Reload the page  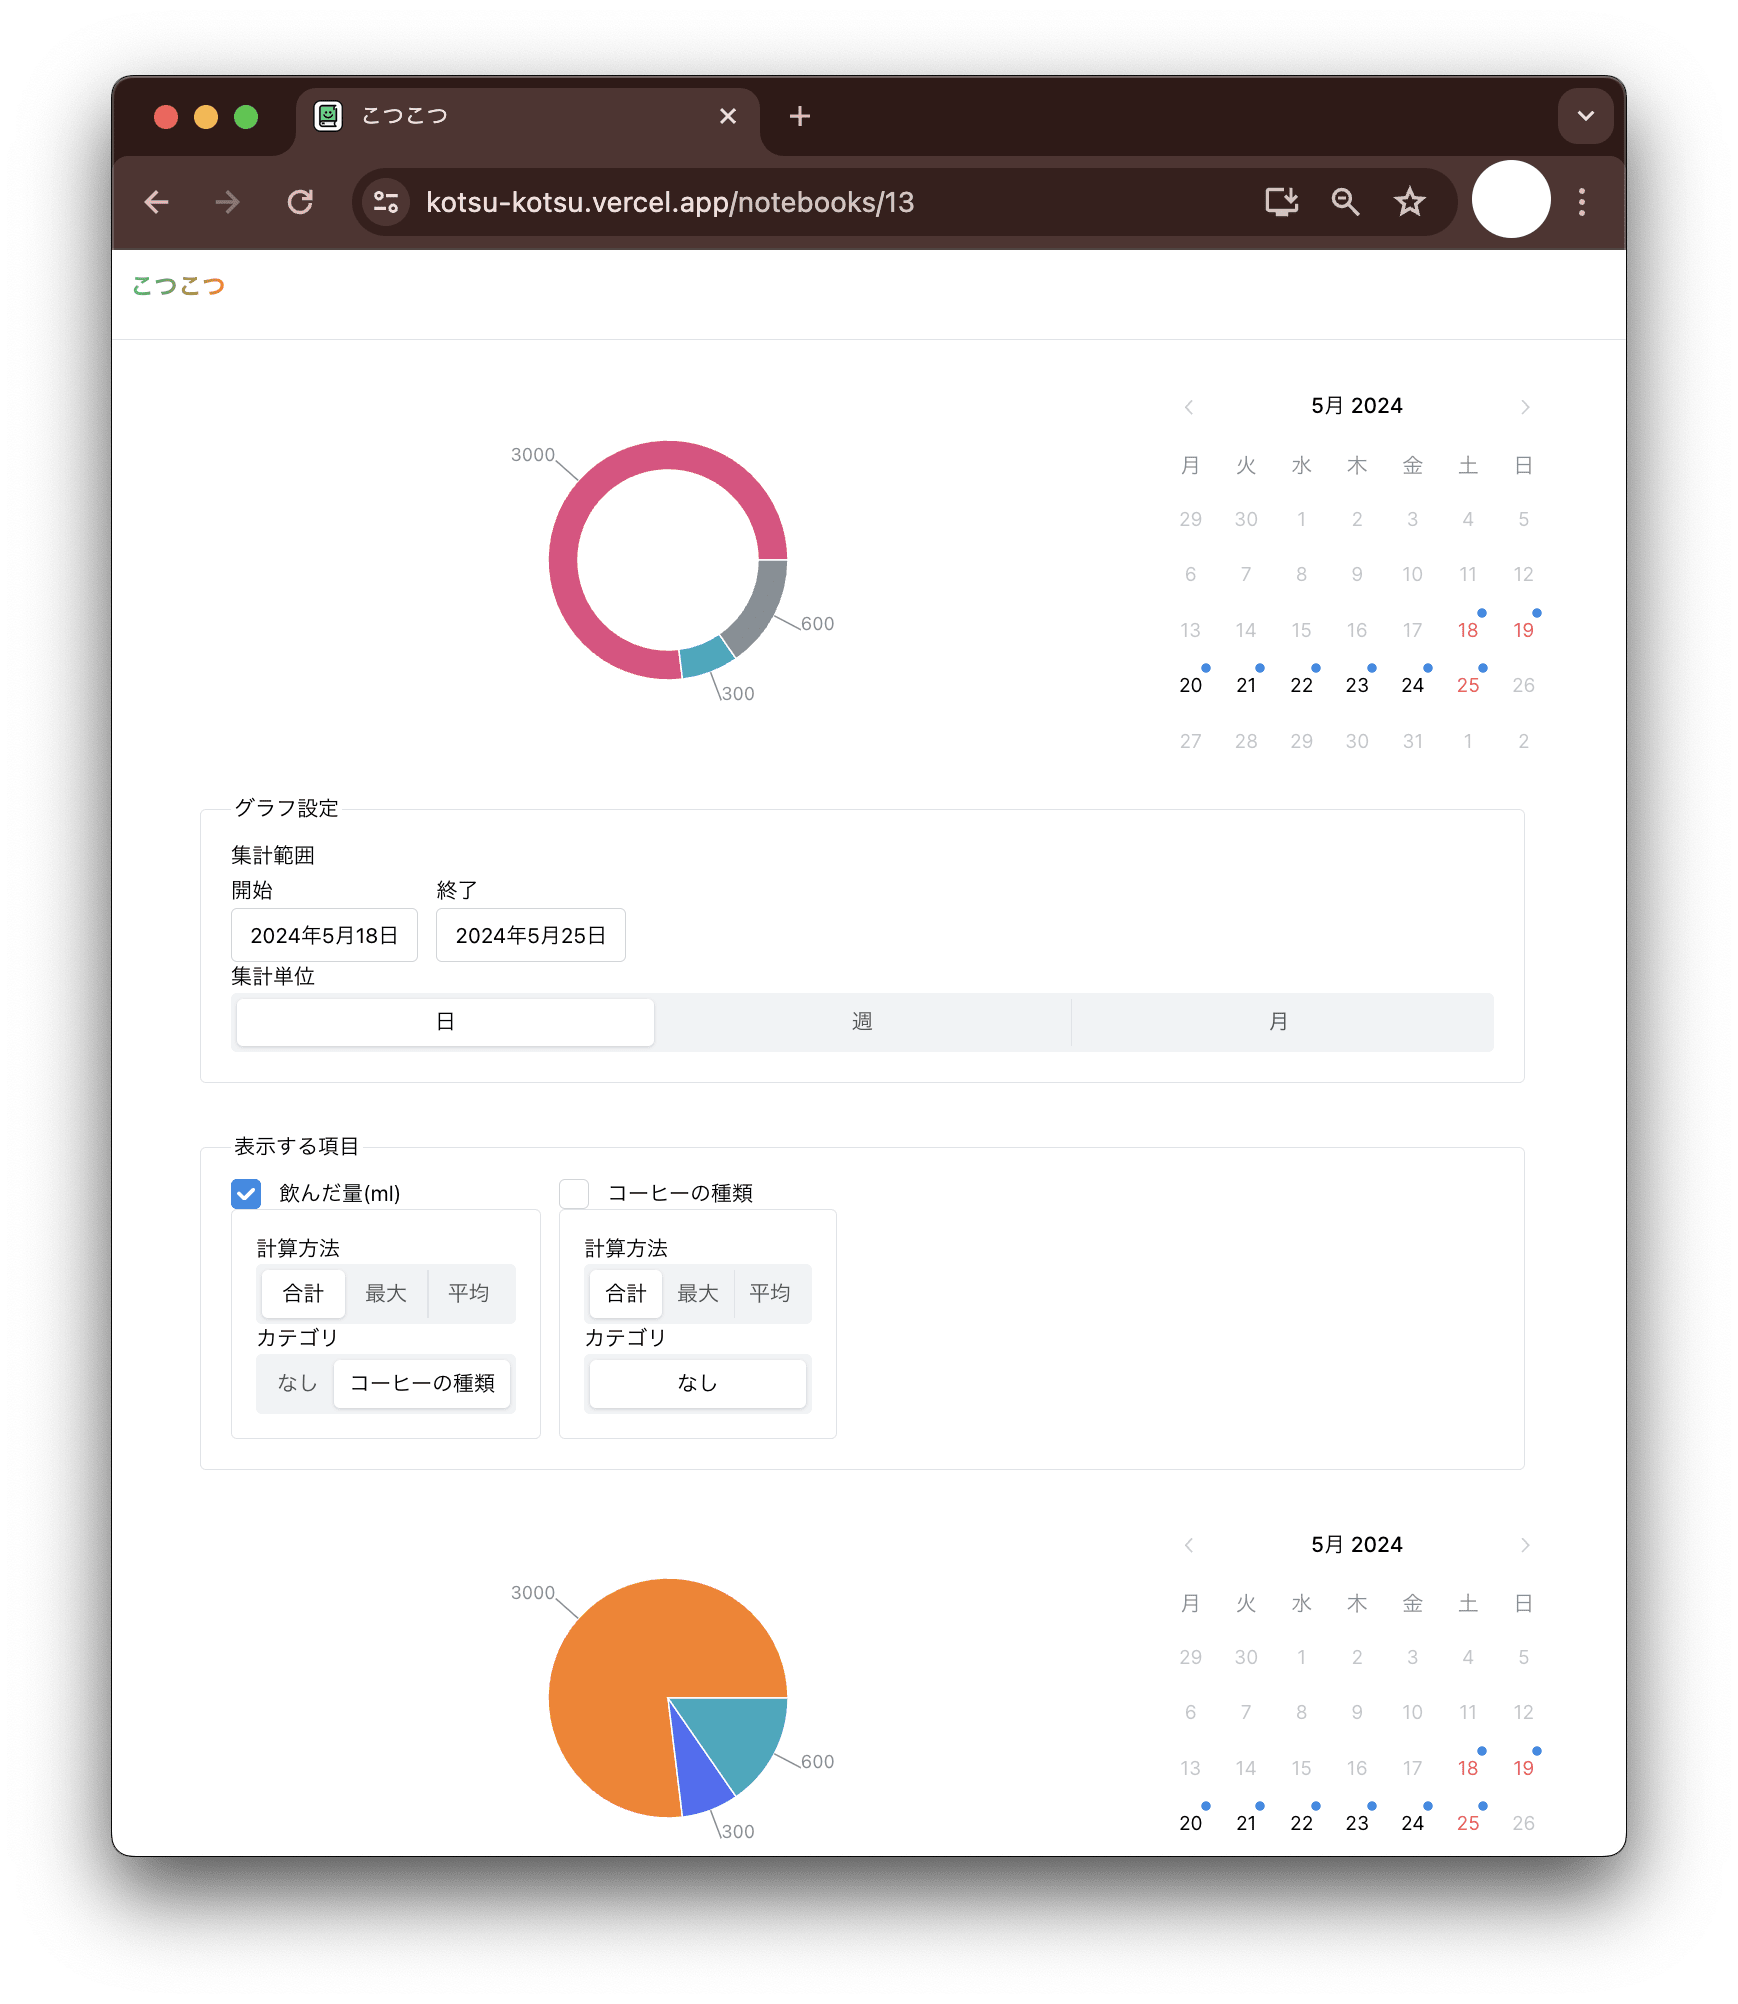click(300, 202)
